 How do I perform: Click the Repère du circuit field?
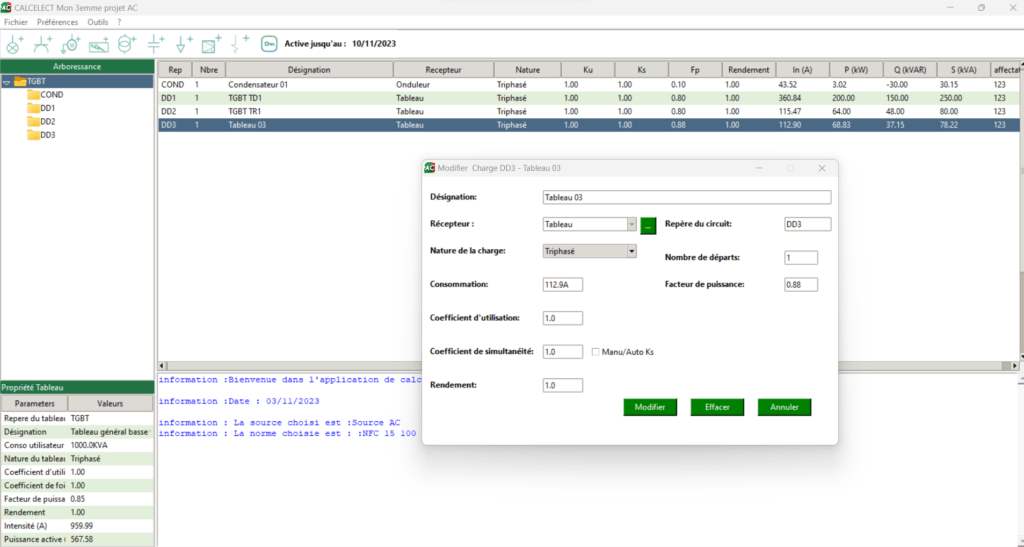tap(808, 225)
